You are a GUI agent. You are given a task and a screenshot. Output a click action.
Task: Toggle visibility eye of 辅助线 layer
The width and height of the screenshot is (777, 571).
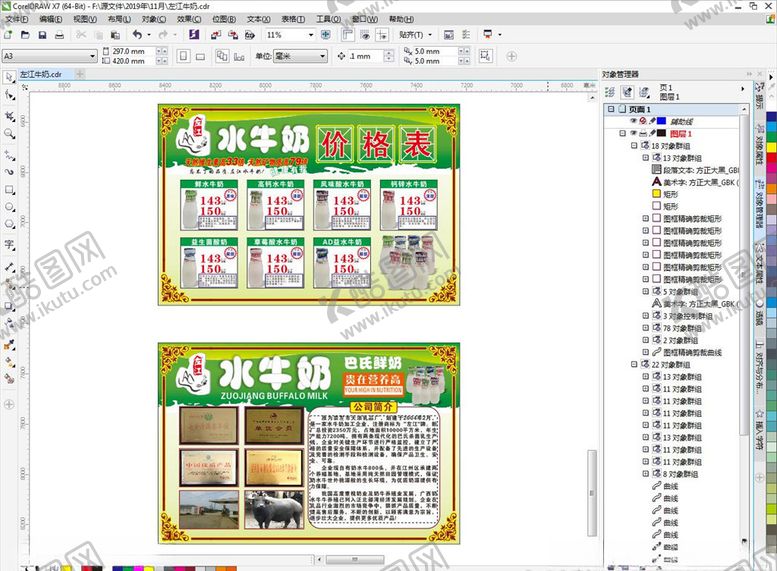(x=633, y=121)
